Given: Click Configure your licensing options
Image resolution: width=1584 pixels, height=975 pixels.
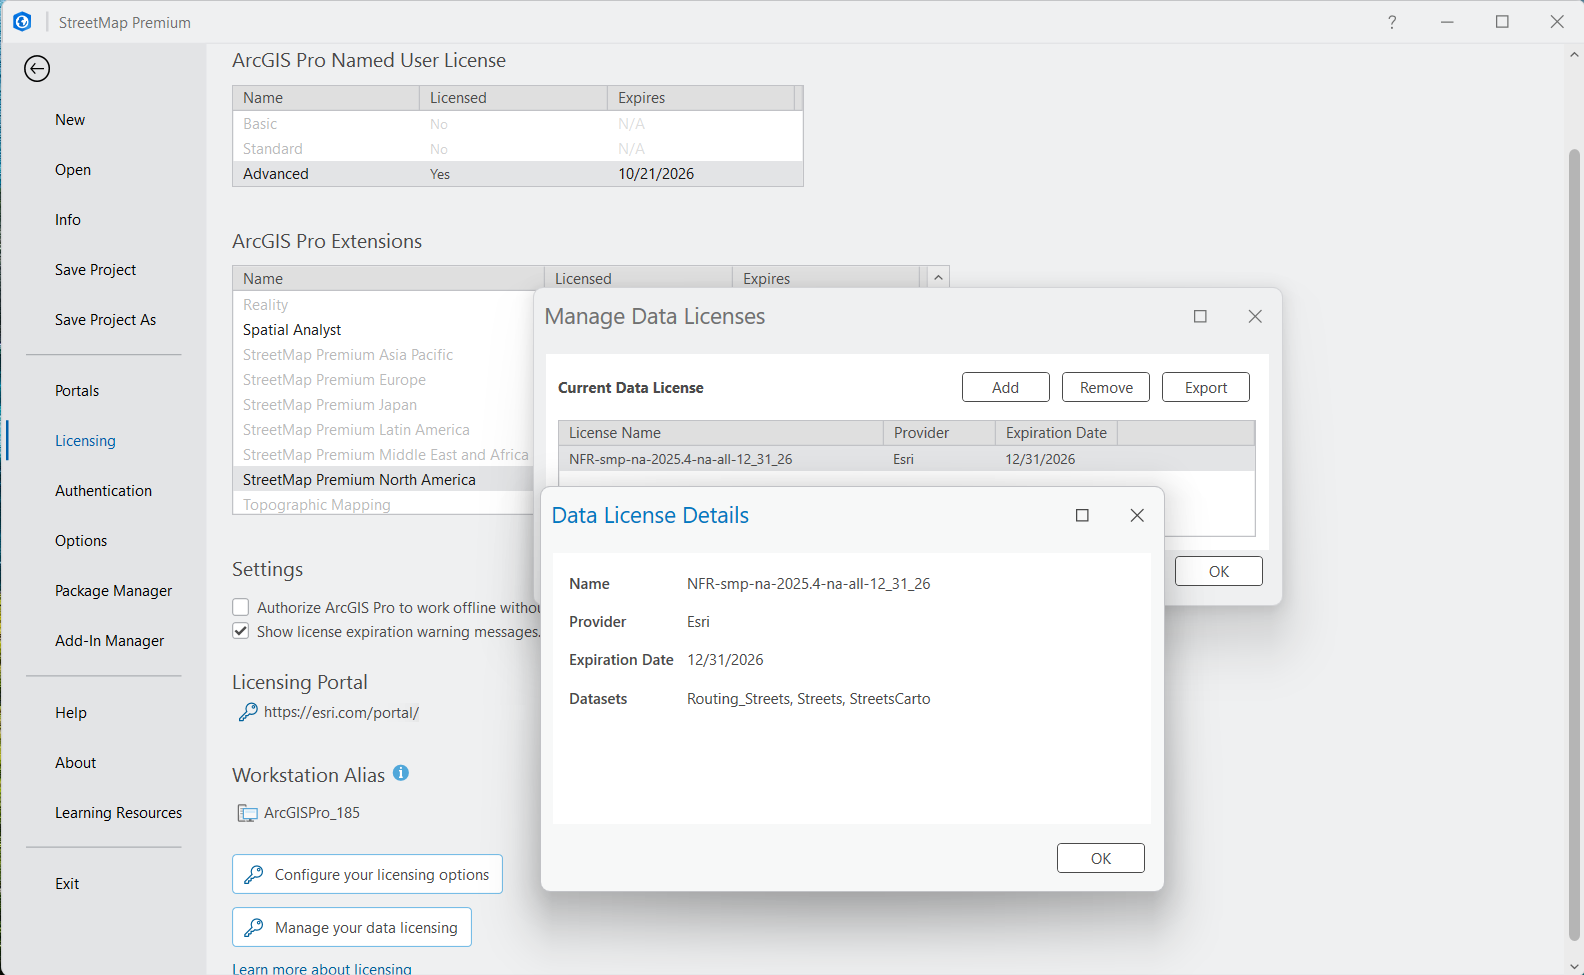Looking at the screenshot, I should 367,874.
